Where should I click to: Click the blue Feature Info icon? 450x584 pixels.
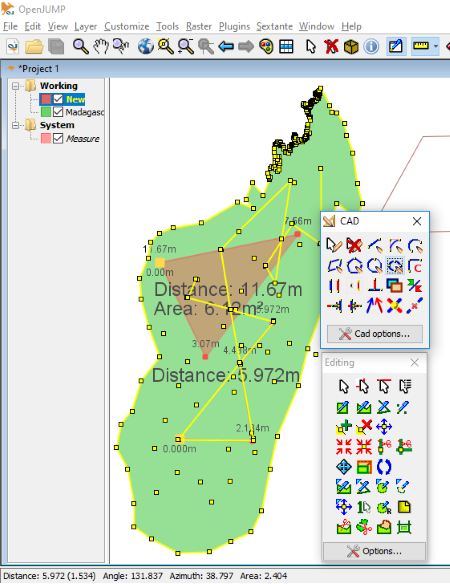[x=371, y=47]
